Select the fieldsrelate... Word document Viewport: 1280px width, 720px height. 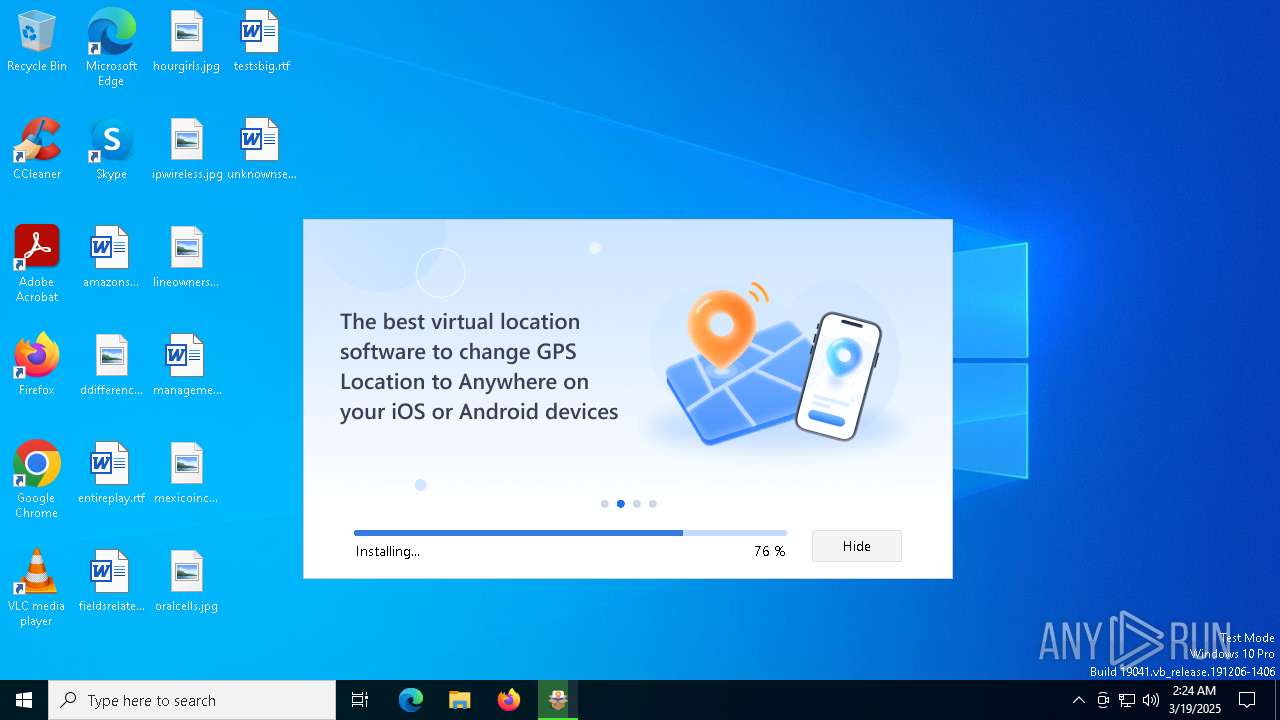[111, 582]
